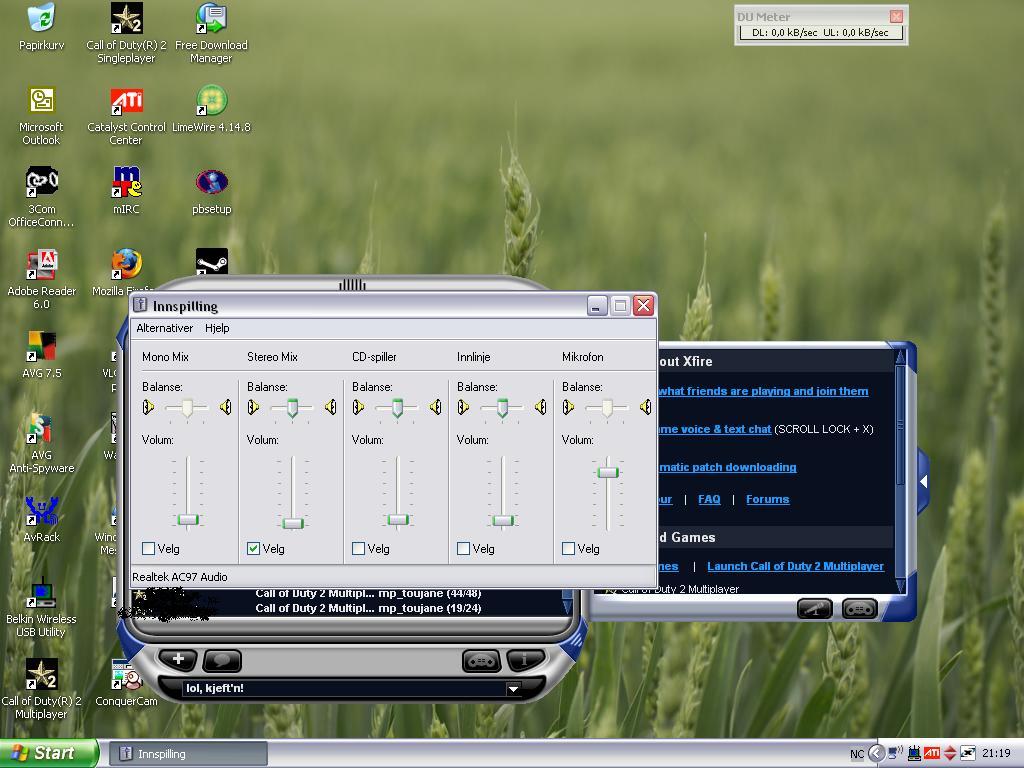Image resolution: width=1024 pixels, height=768 pixels.
Task: Click automatic patch downloading link
Action: click(x=728, y=467)
